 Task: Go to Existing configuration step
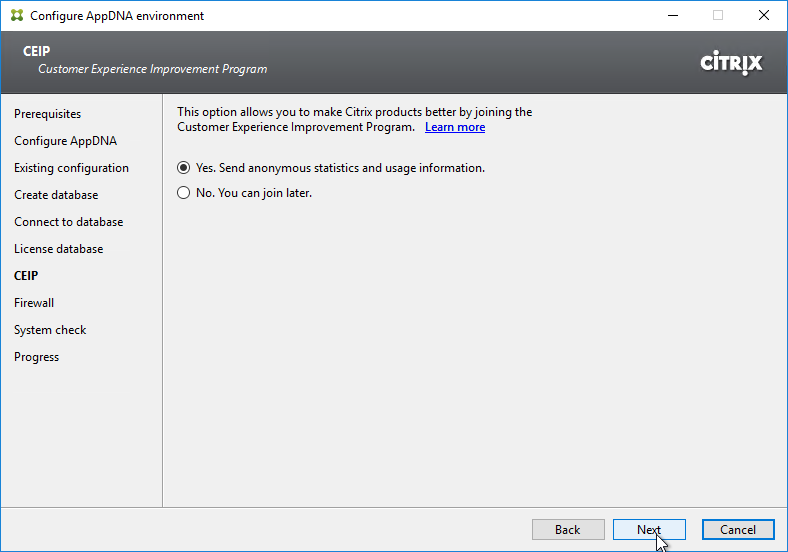[x=71, y=168]
